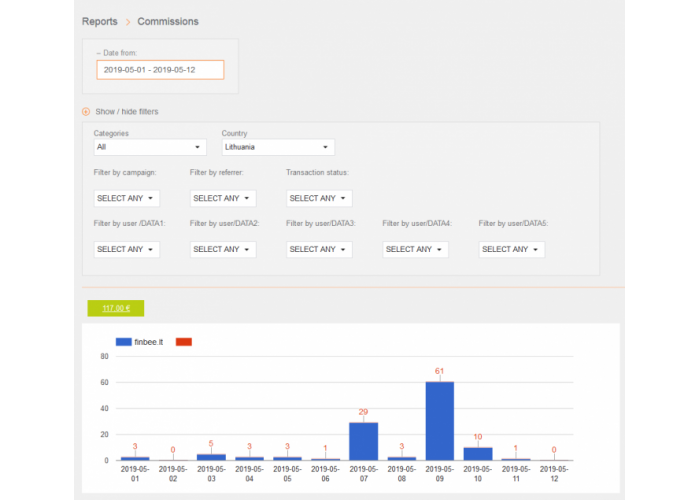Toggle the Show / hide filters icon
The width and height of the screenshot is (700, 500).
pyautogui.click(x=86, y=112)
